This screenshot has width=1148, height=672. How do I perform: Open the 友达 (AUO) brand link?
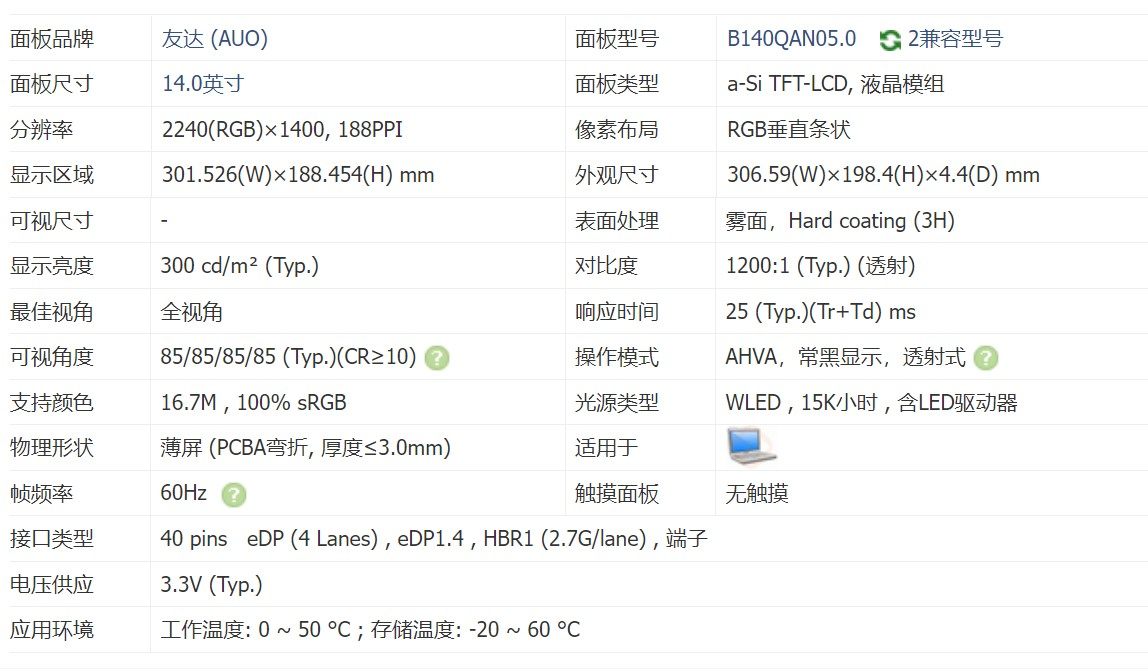click(215, 39)
